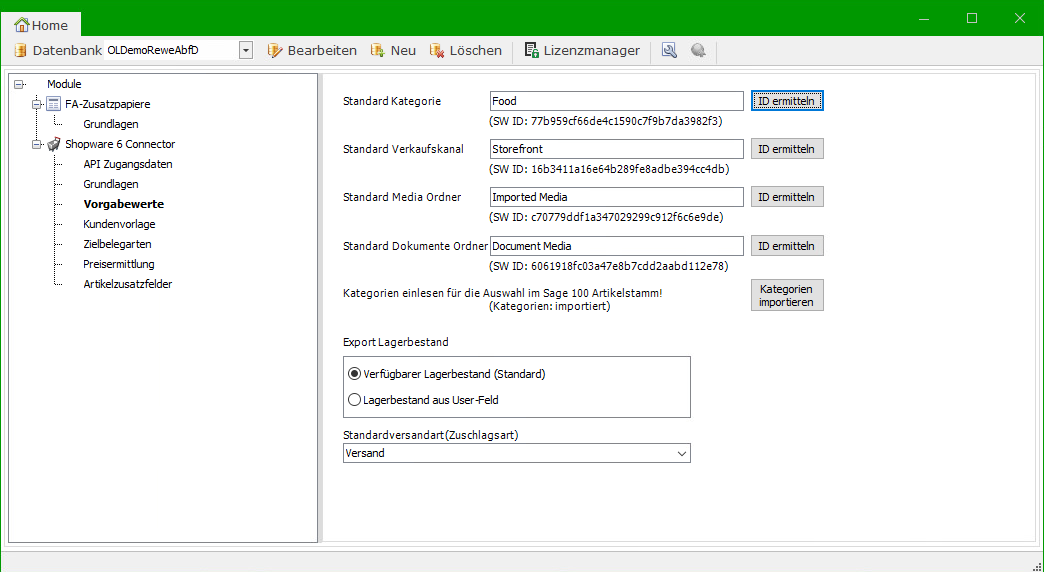Open API Zugangsdaten in the module tree
This screenshot has height=572, width=1044.
[127, 164]
